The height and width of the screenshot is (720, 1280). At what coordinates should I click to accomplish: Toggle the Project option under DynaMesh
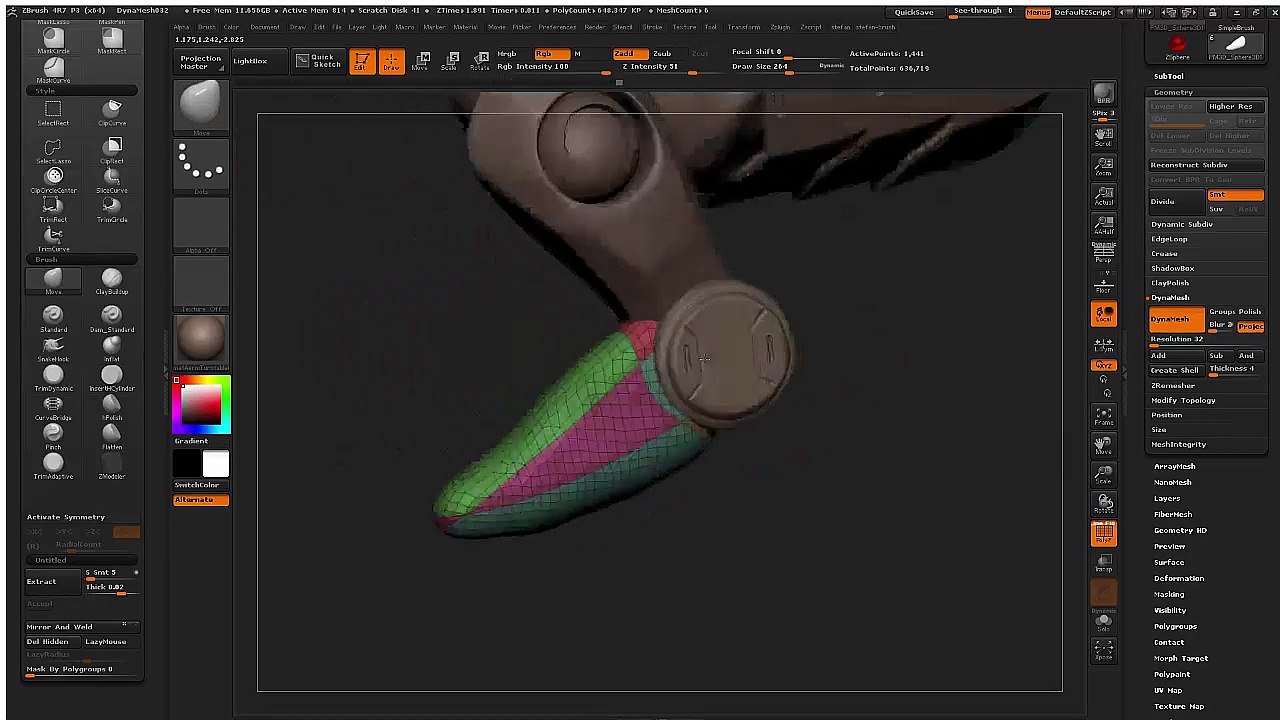[1250, 327]
